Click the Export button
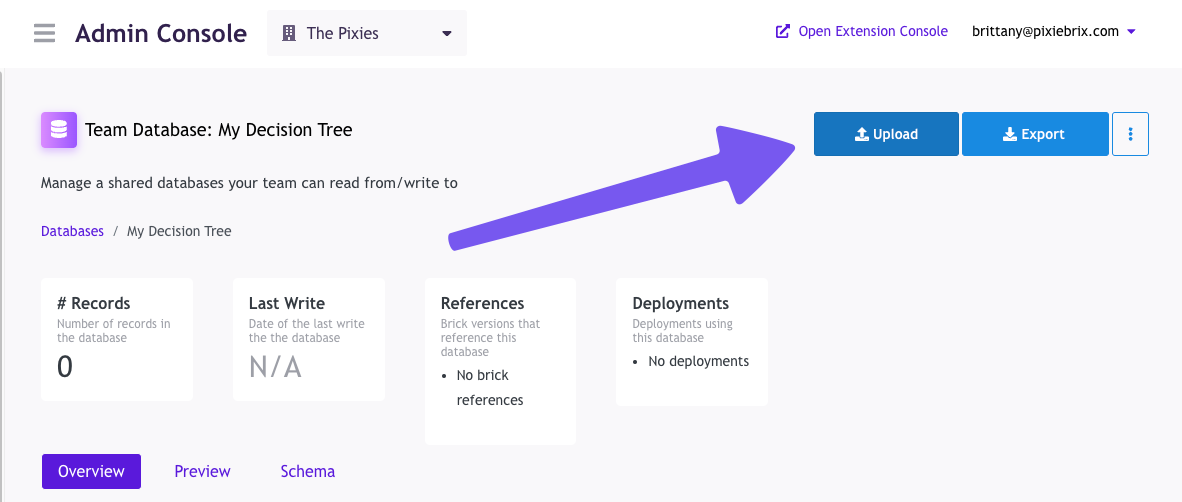Image resolution: width=1182 pixels, height=502 pixels. 1035,134
